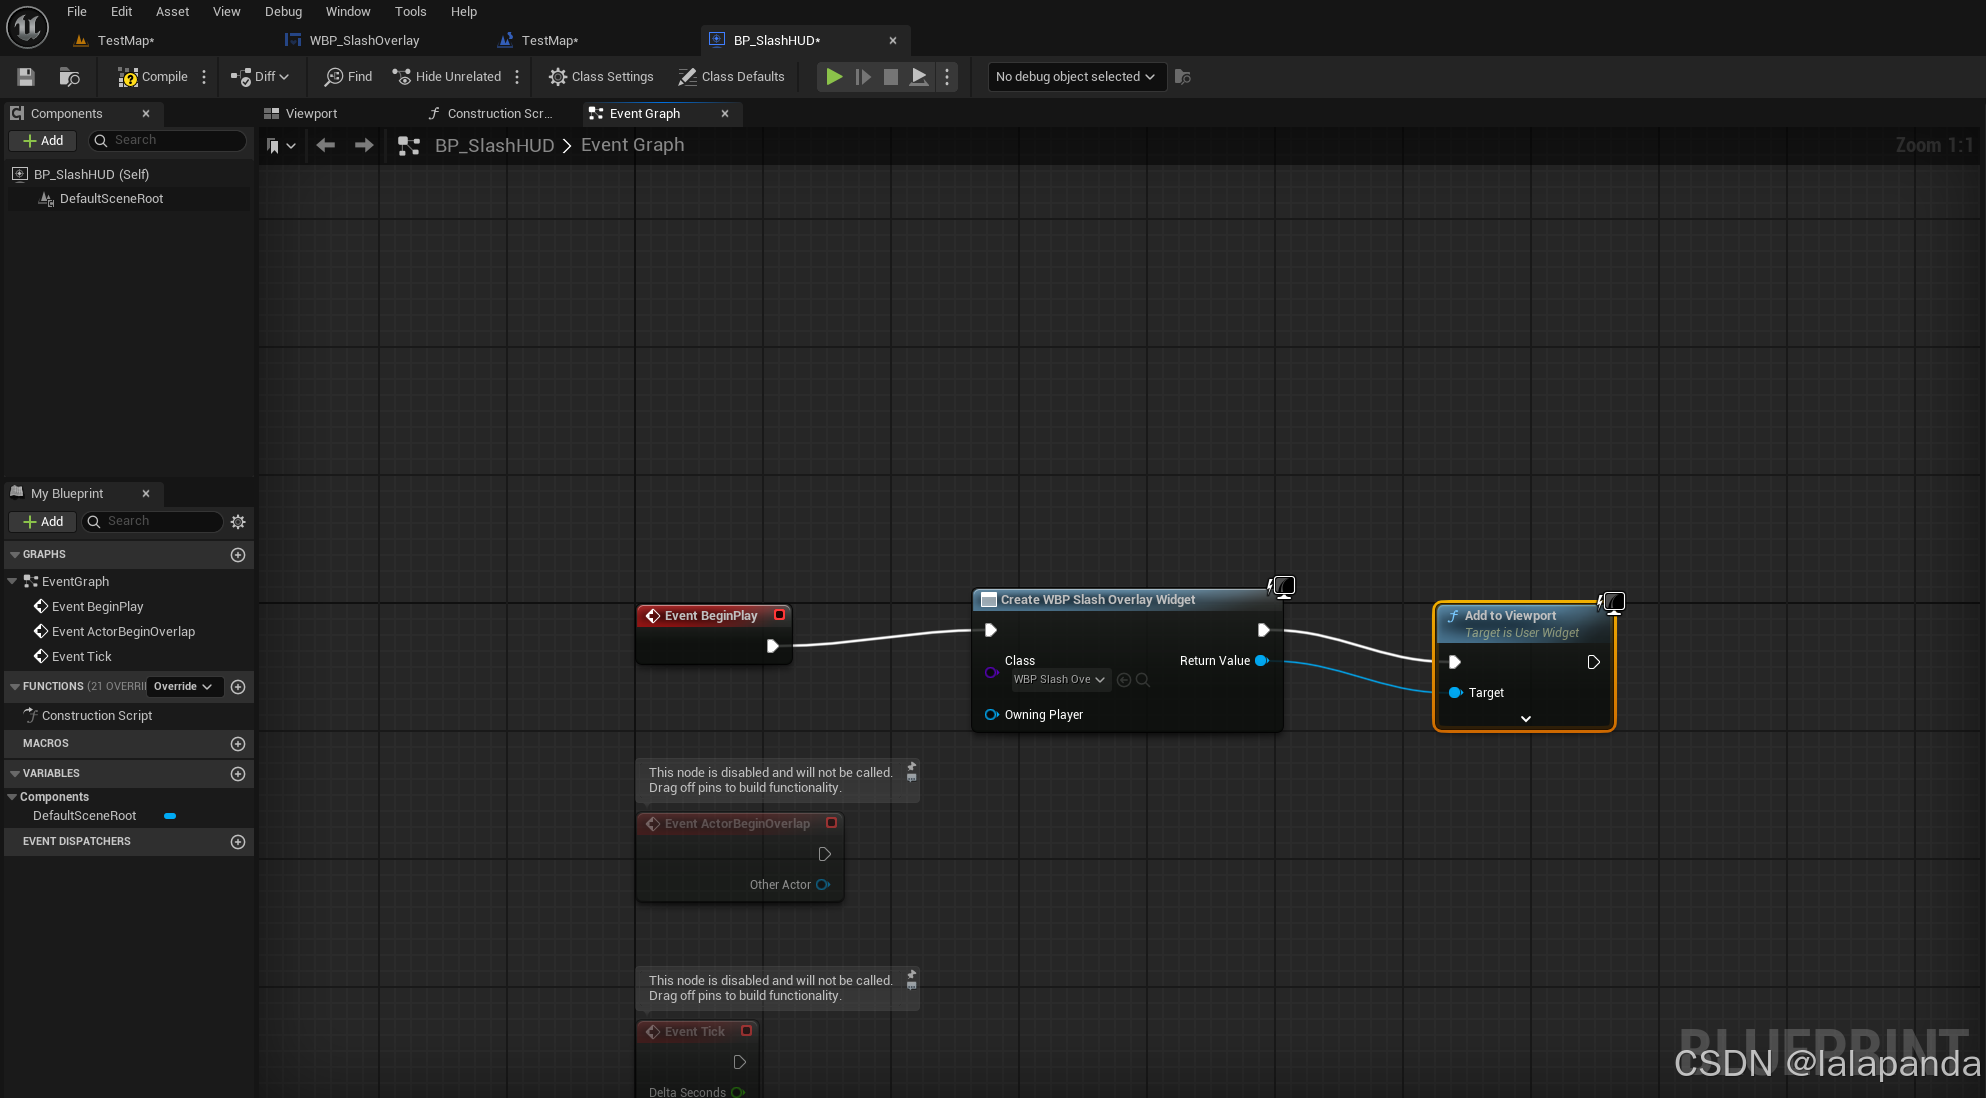
Task: Open the functions Override dropdown
Action: coord(183,687)
